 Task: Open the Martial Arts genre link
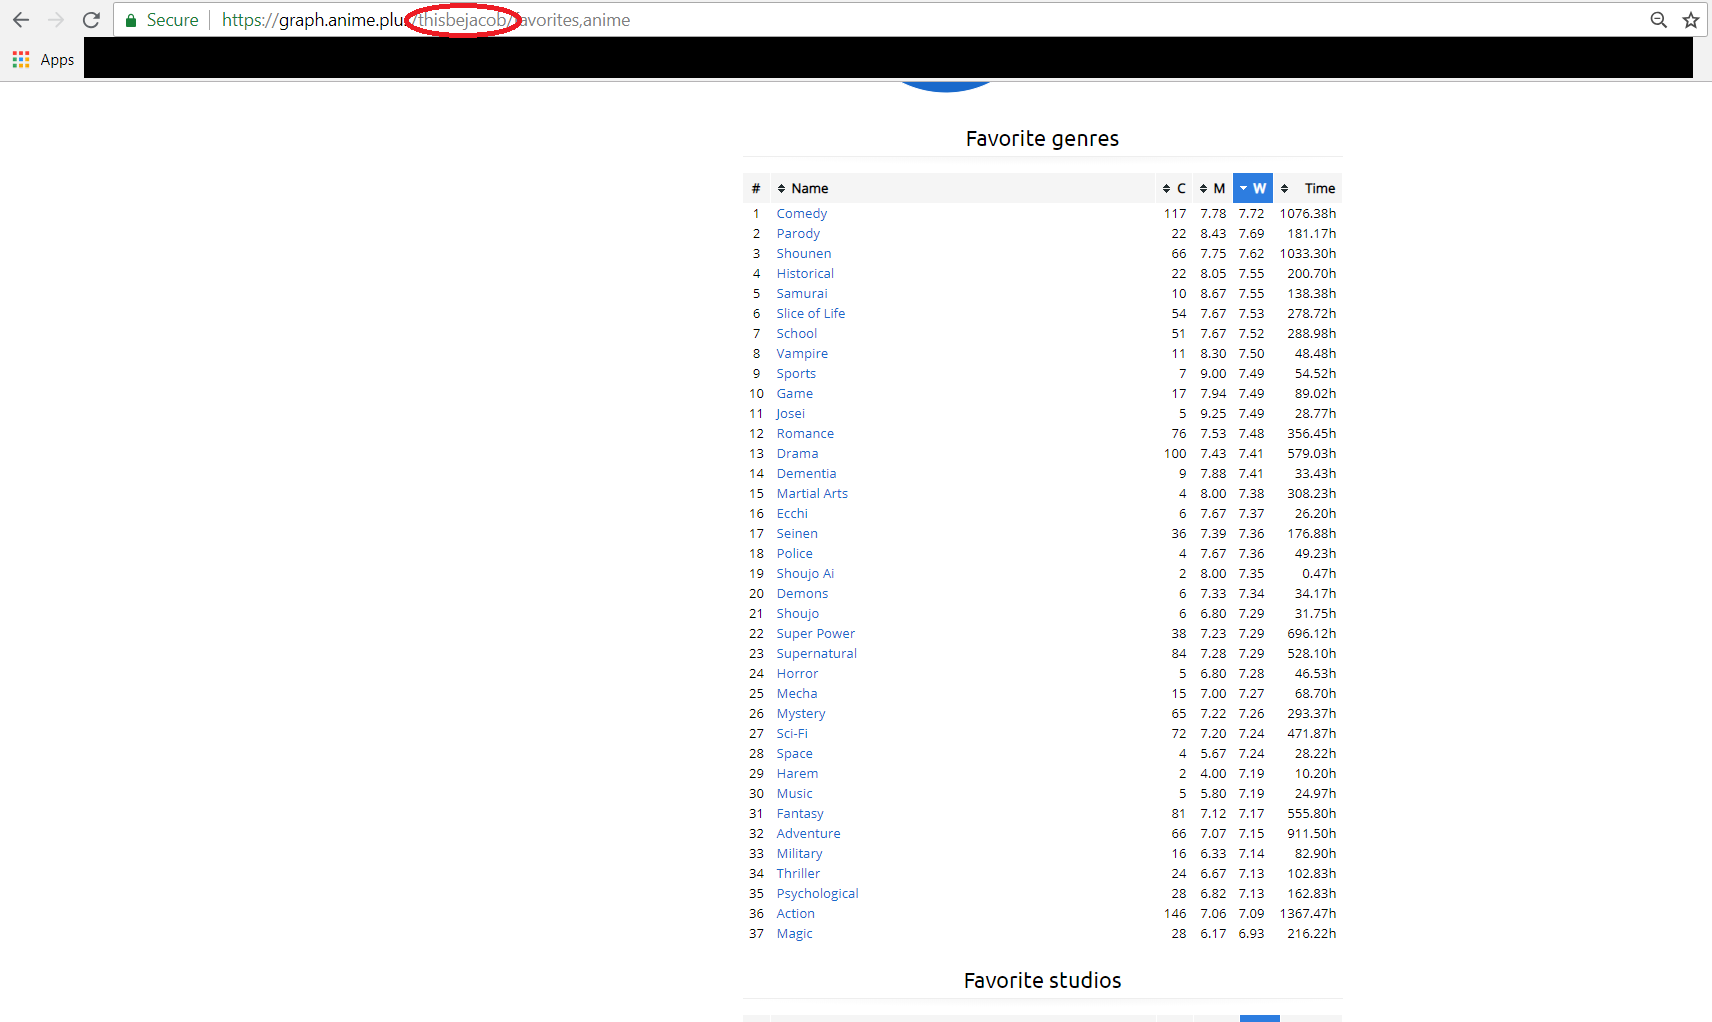click(811, 494)
